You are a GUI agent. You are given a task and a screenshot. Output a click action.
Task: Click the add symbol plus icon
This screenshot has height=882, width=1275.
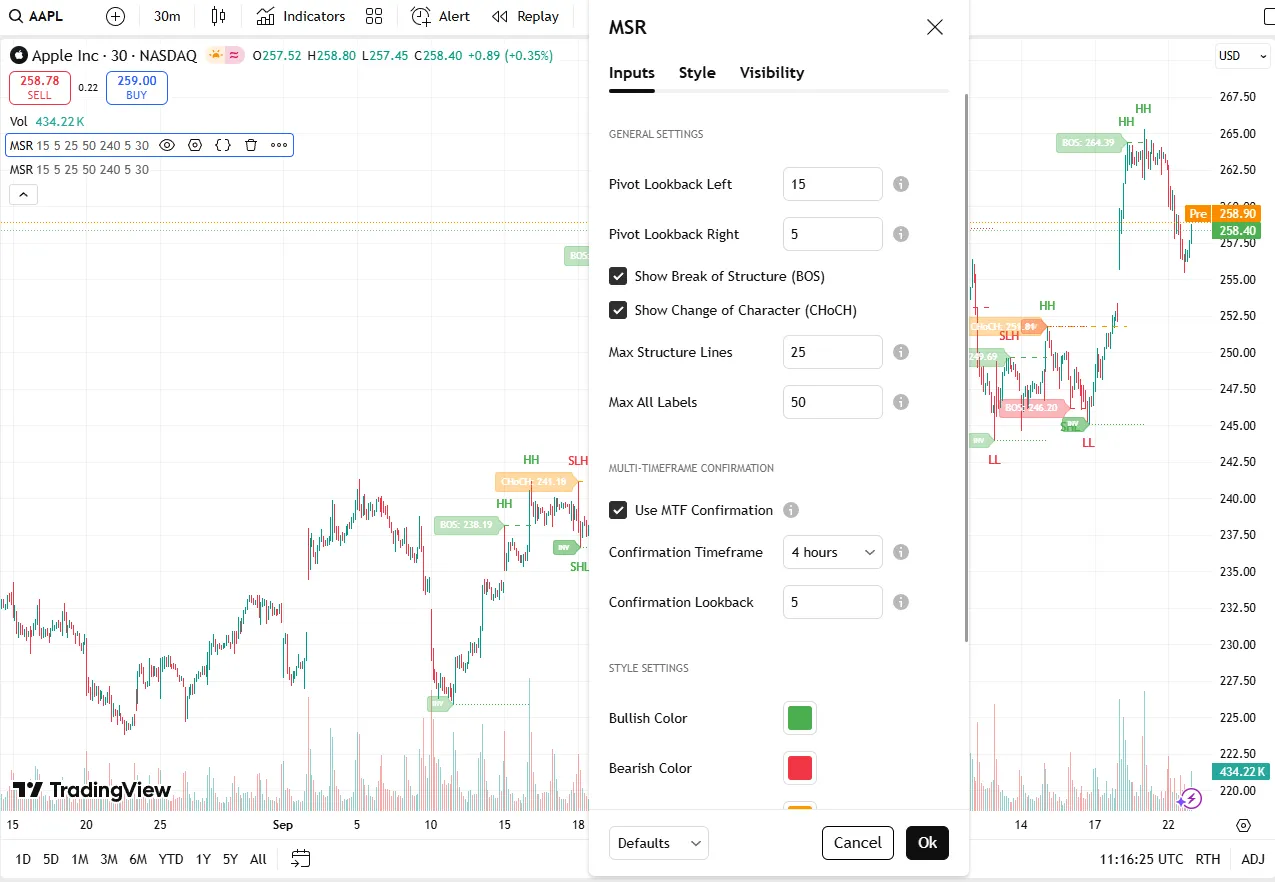click(116, 16)
